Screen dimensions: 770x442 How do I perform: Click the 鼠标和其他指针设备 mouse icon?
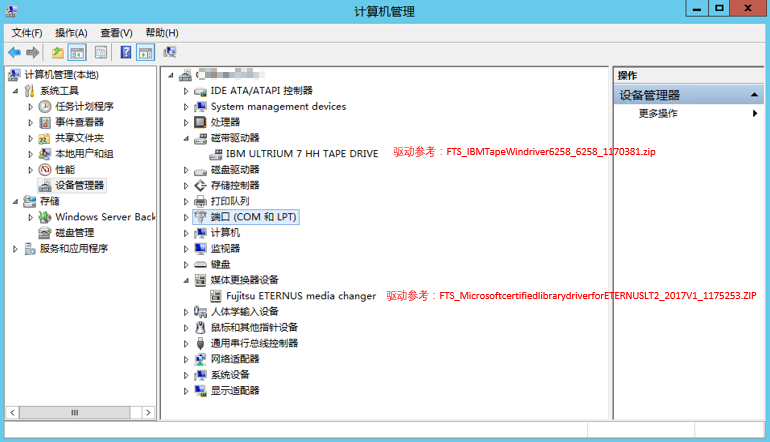200,327
